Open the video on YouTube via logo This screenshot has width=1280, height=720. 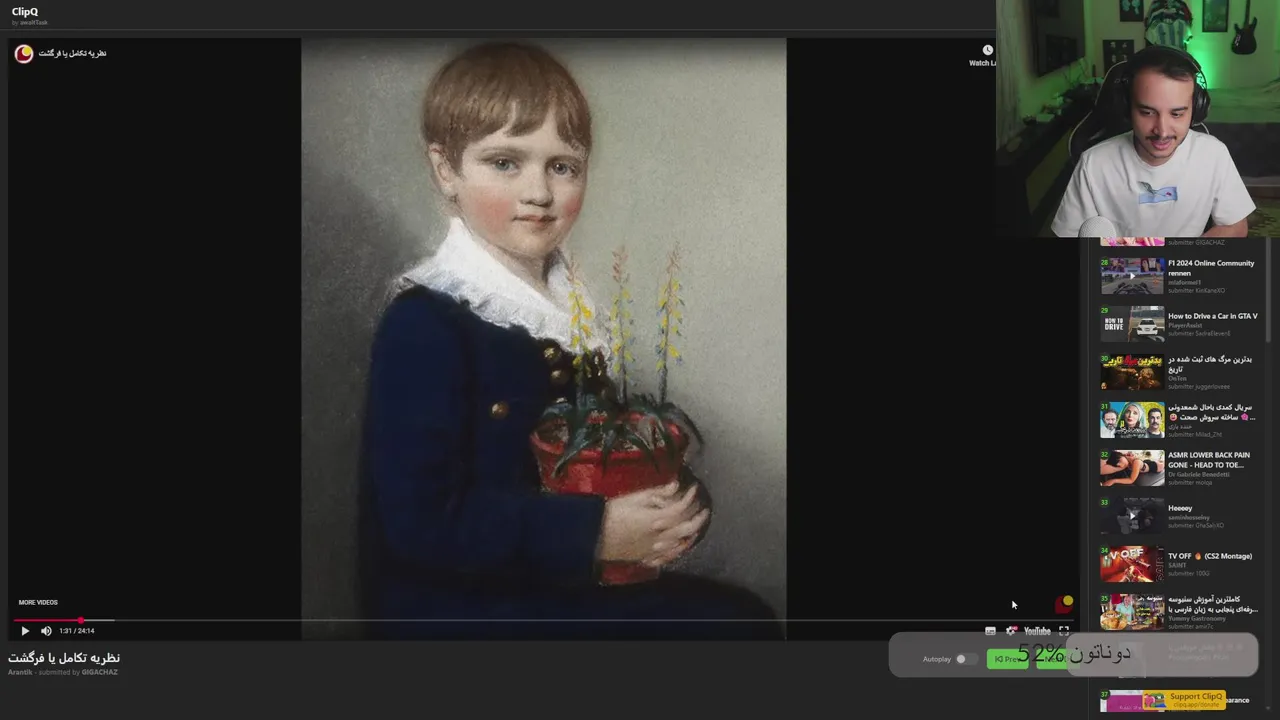tap(1037, 631)
